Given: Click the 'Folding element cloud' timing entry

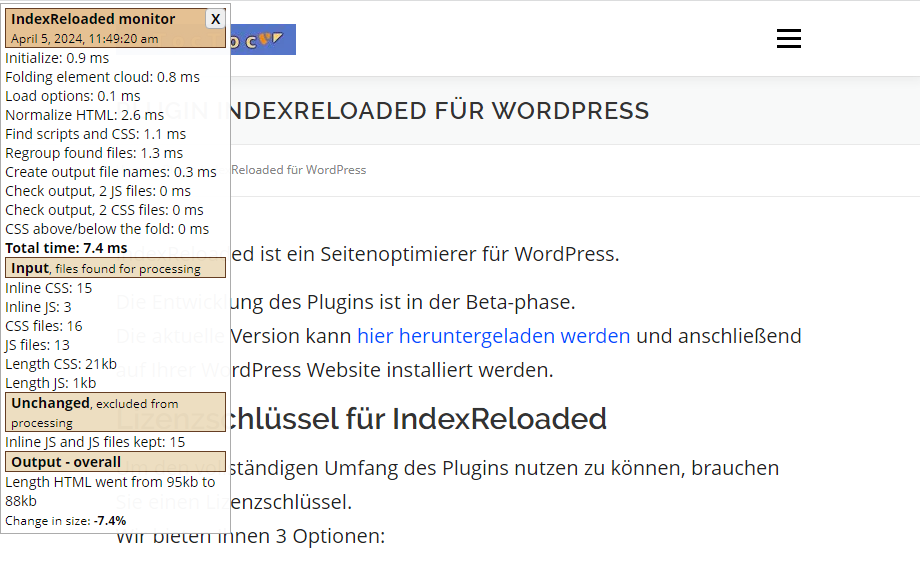Looking at the screenshot, I should click(x=102, y=77).
